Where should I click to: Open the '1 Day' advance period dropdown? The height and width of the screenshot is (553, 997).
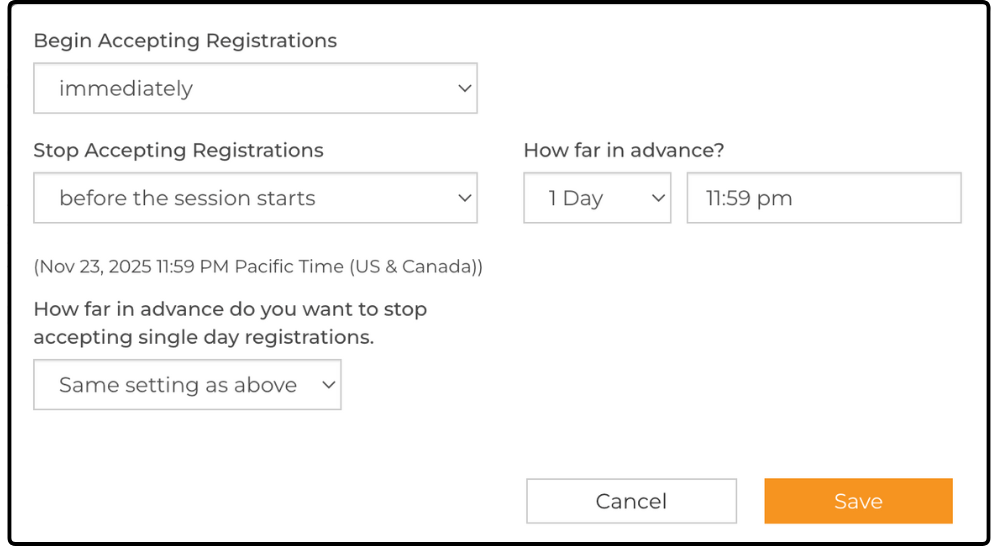click(x=597, y=198)
